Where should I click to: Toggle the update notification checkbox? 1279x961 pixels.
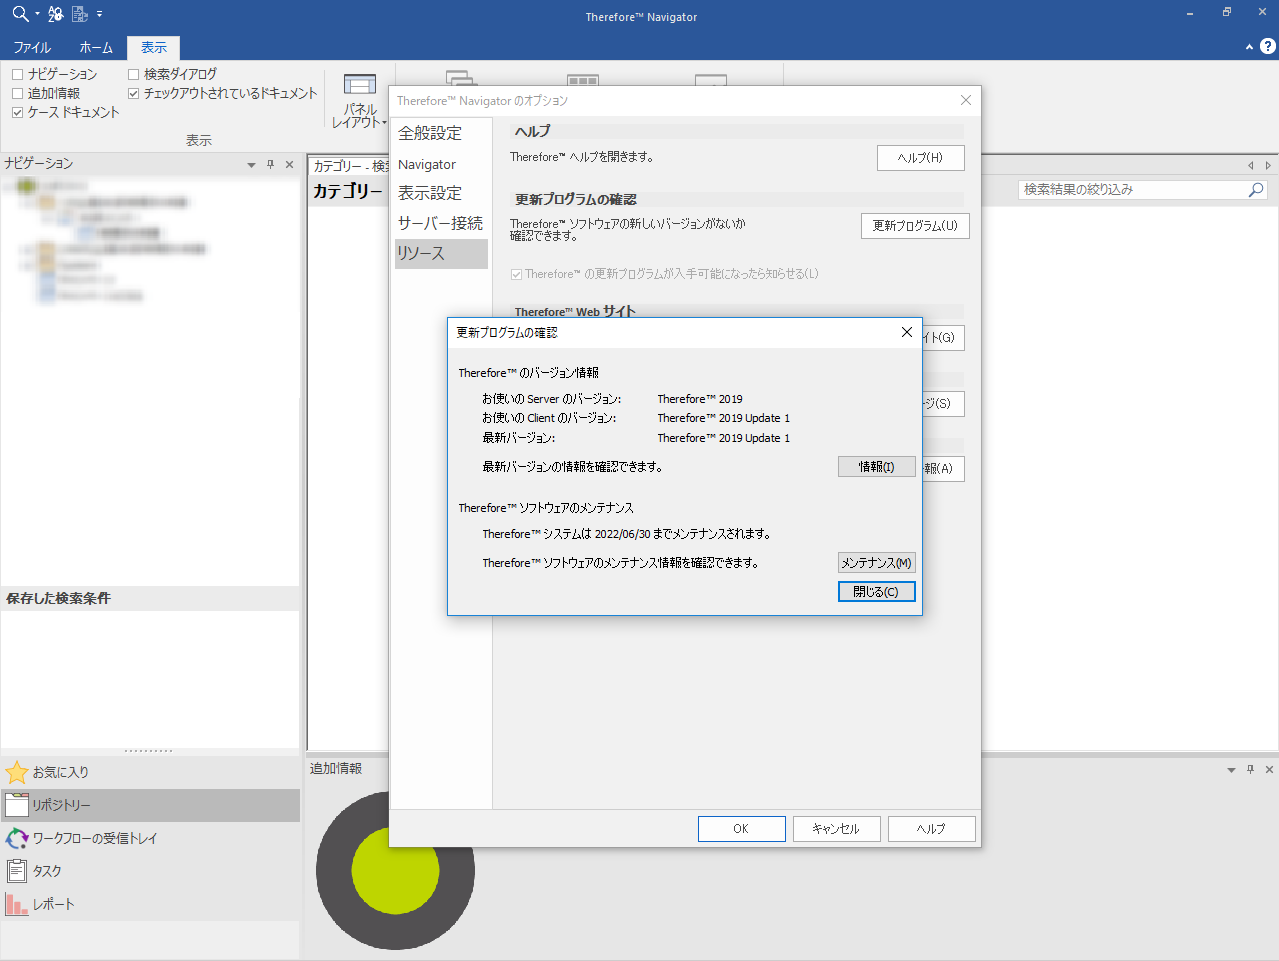(516, 274)
